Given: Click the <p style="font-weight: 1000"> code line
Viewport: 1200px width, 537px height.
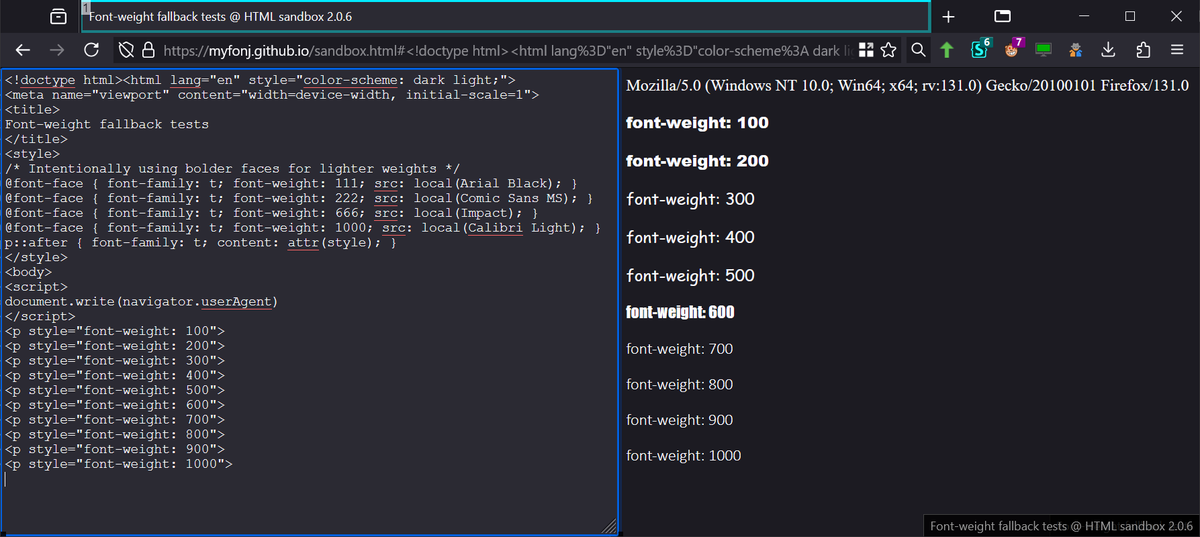Looking at the screenshot, I should pyautogui.click(x=119, y=464).
